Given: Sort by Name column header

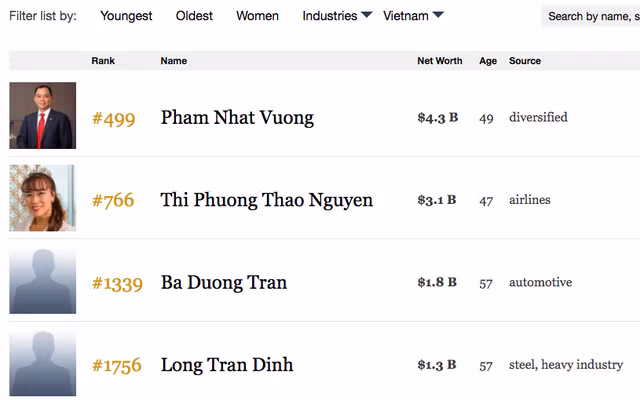Looking at the screenshot, I should 173,61.
